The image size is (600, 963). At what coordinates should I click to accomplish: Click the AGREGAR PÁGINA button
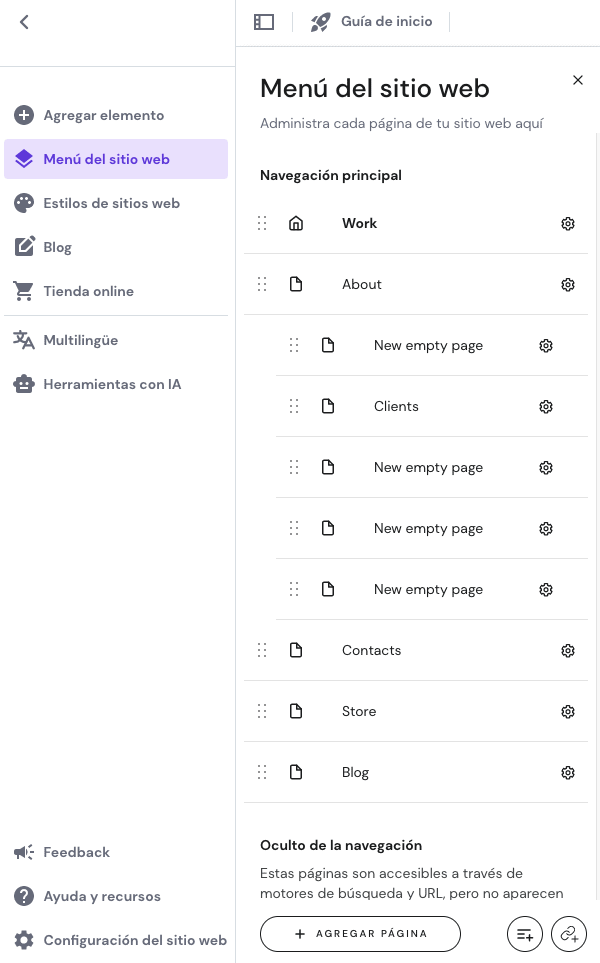(x=360, y=934)
